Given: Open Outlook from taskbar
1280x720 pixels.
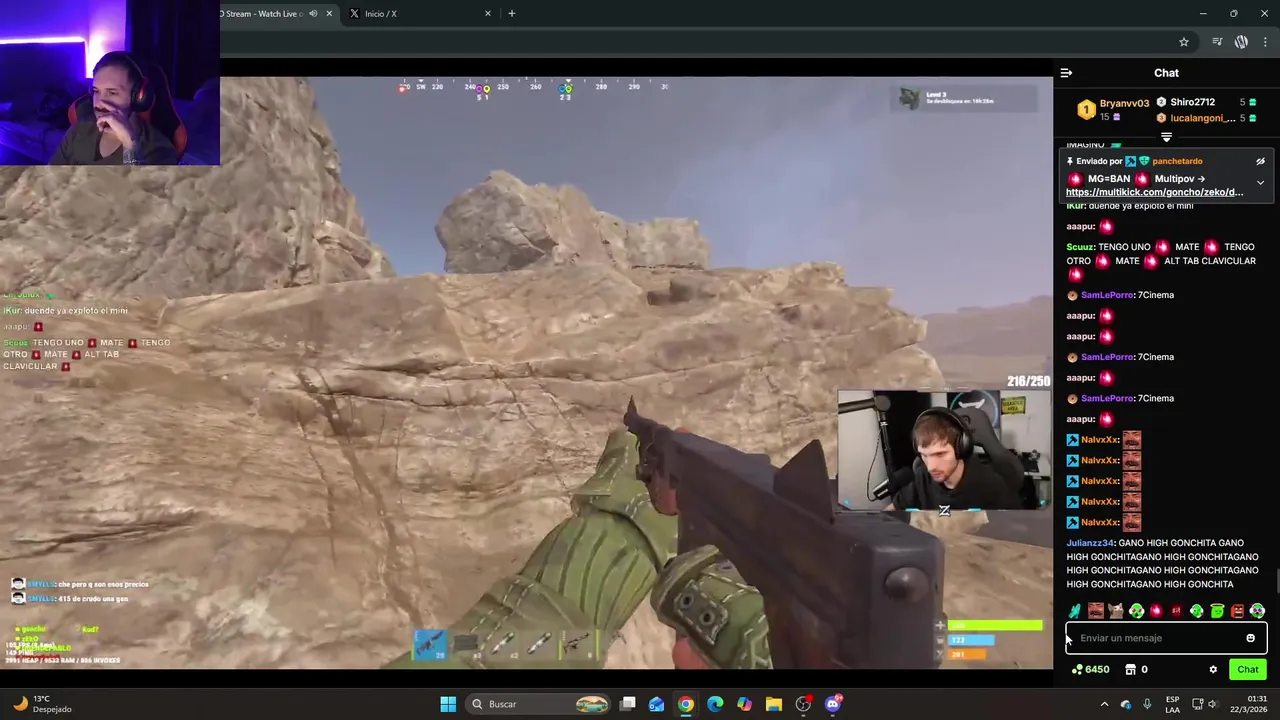Looking at the screenshot, I should point(656,704).
